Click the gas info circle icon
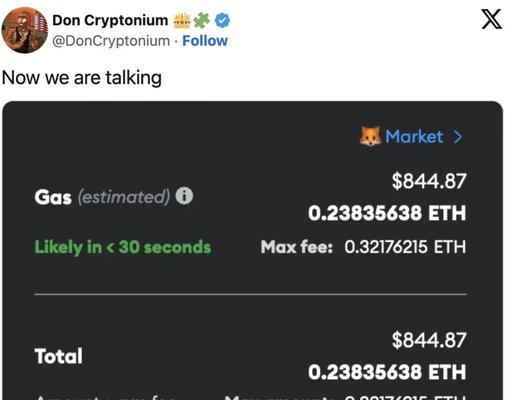Image resolution: width=516 pixels, height=400 pixels. coord(184,196)
